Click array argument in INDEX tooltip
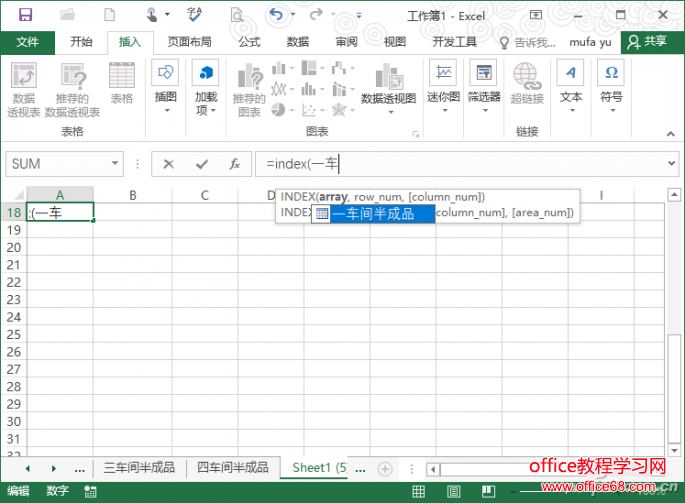The width and height of the screenshot is (685, 503). click(x=333, y=197)
